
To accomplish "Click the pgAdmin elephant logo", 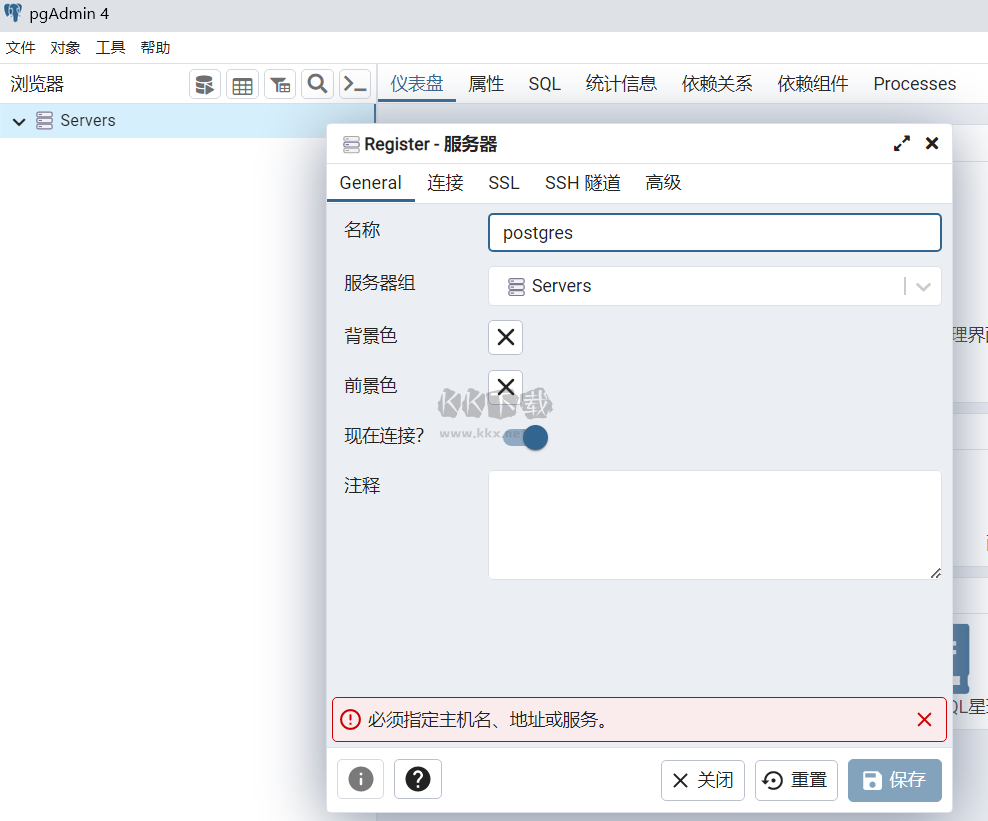I will point(13,13).
